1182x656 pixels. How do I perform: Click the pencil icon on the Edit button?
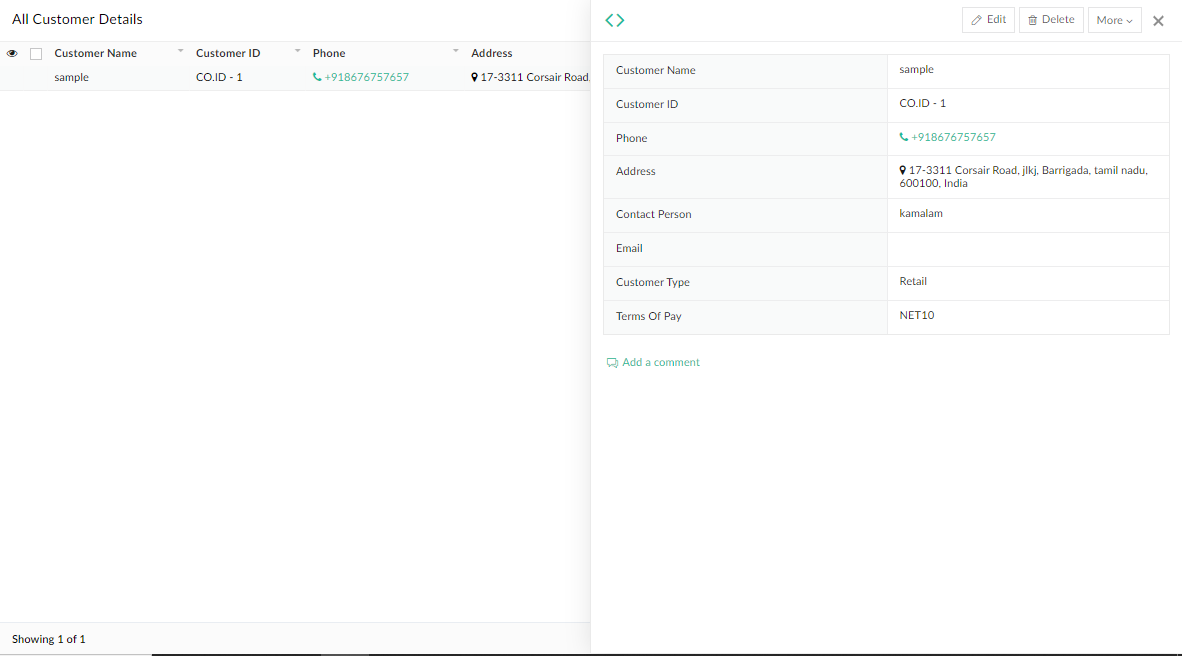click(976, 19)
